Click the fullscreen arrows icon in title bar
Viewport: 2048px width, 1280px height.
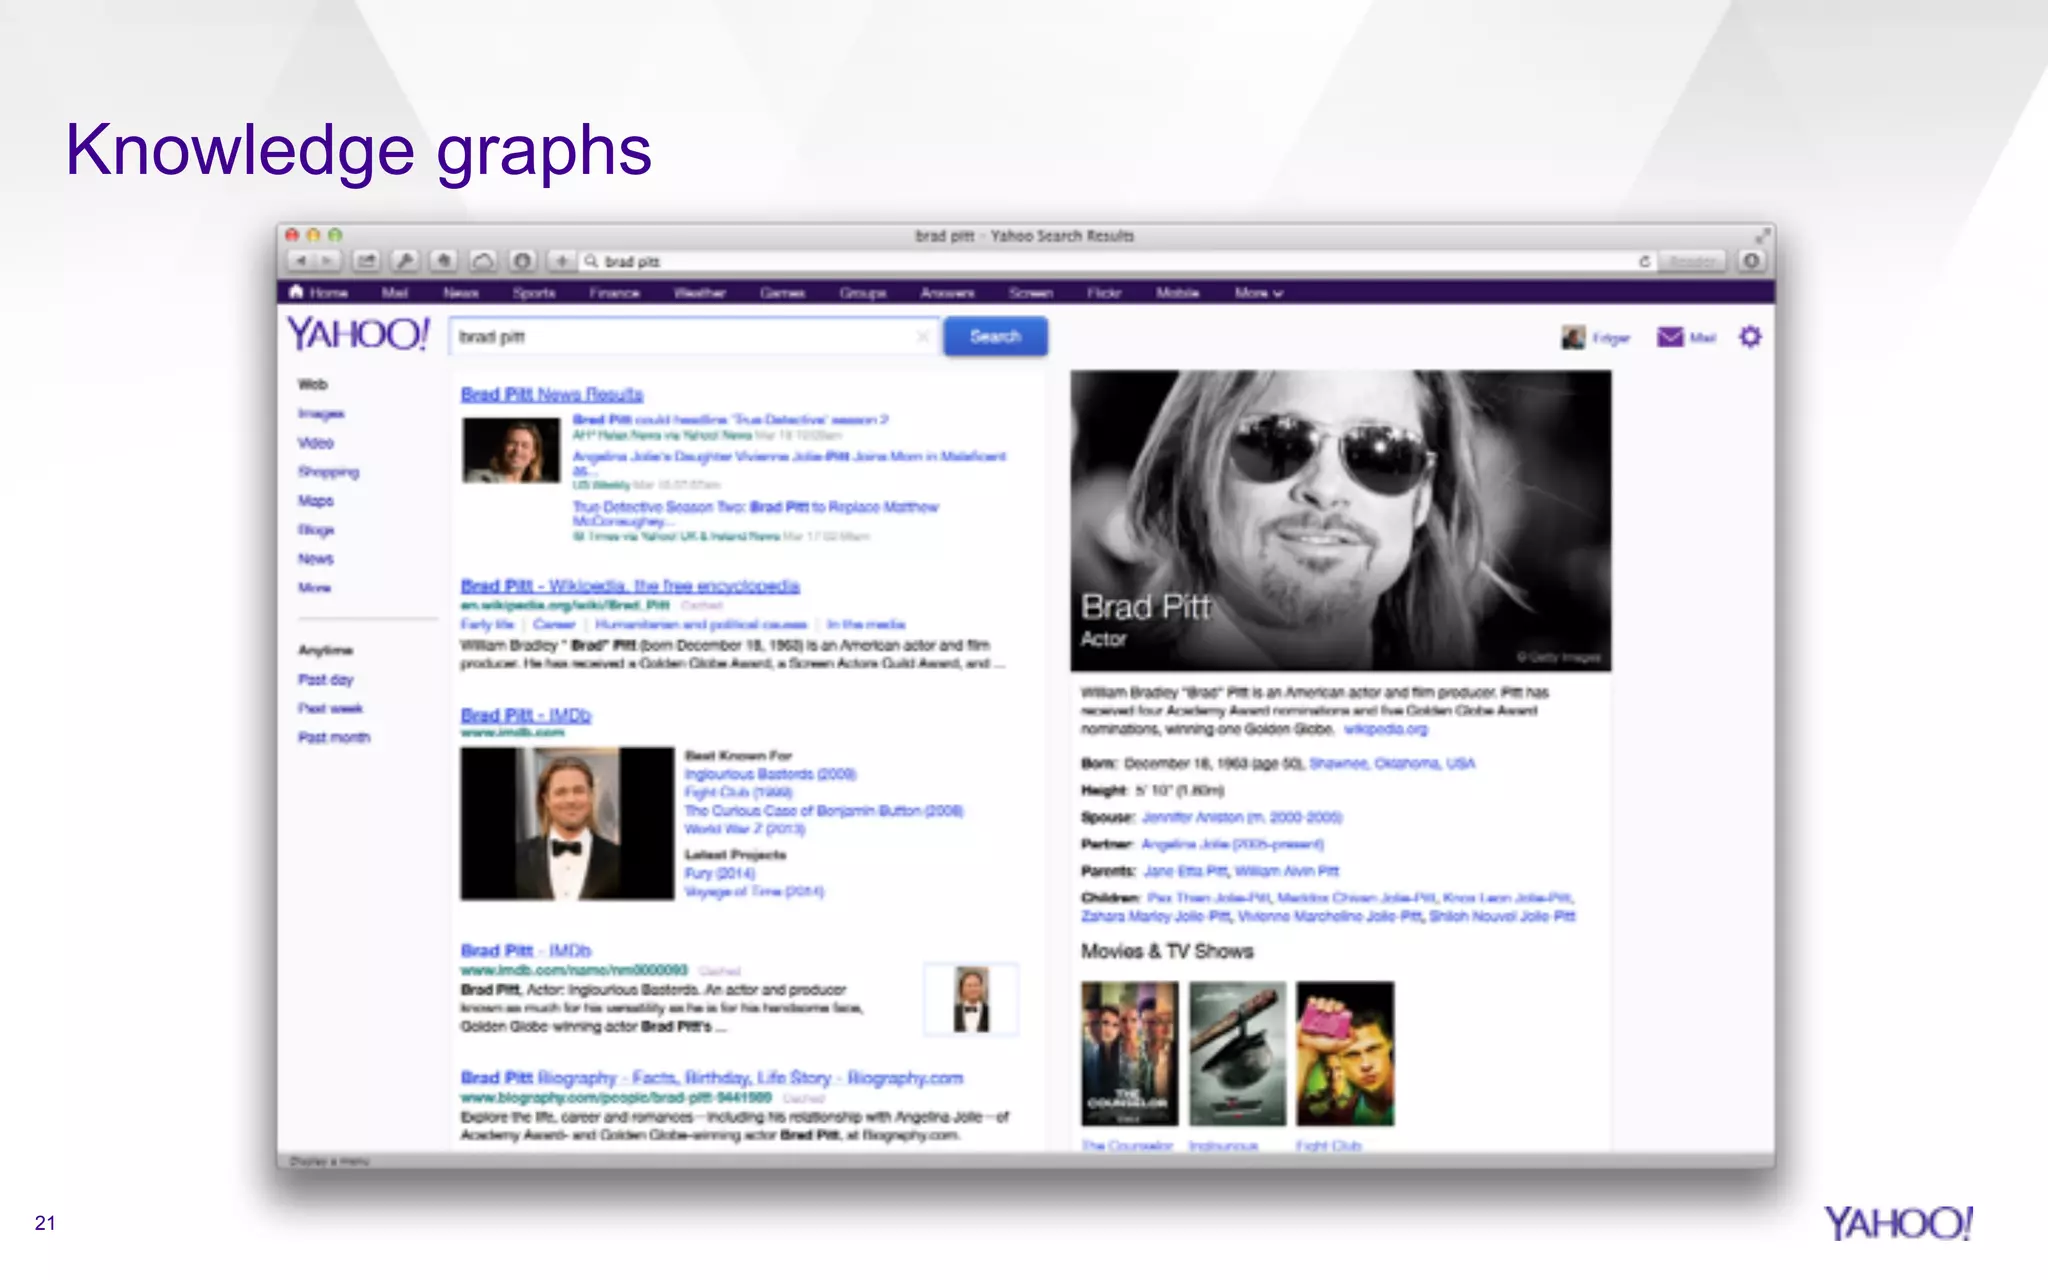pyautogui.click(x=1761, y=236)
